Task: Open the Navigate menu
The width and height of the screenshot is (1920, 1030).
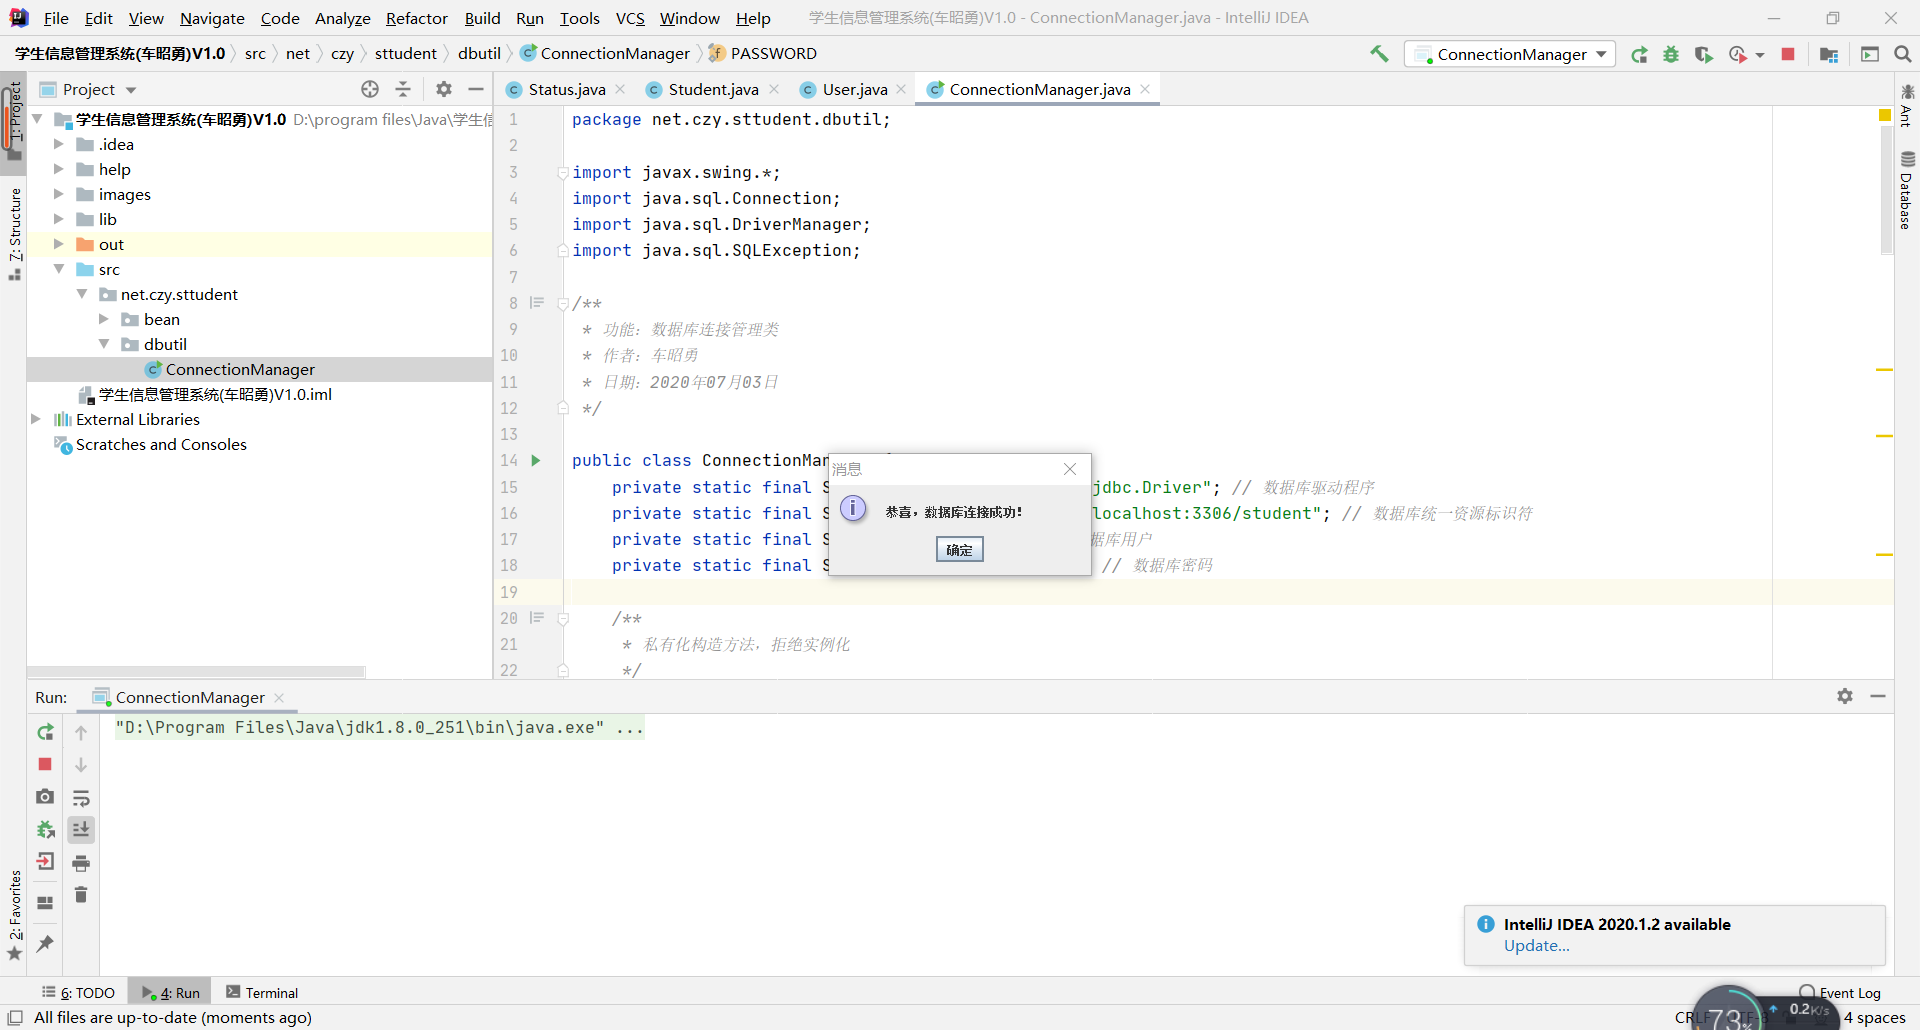Action: 212,18
